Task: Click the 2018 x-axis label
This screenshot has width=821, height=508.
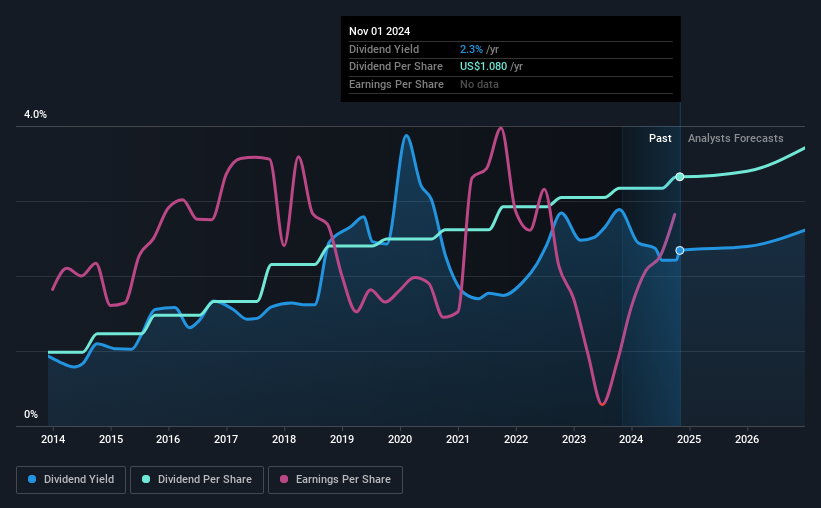Action: click(284, 439)
